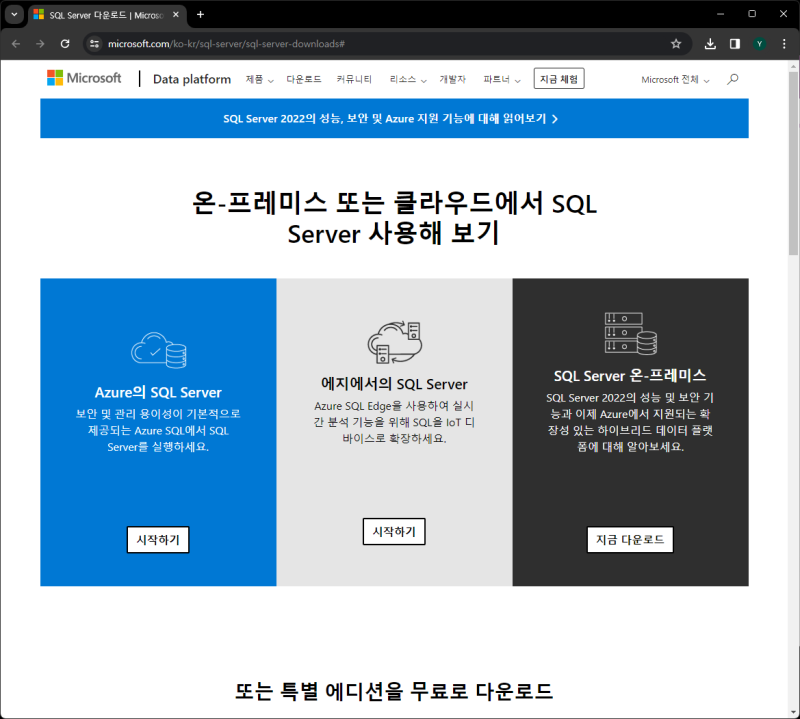
Task: Open the site search magnifier icon
Action: (732, 78)
